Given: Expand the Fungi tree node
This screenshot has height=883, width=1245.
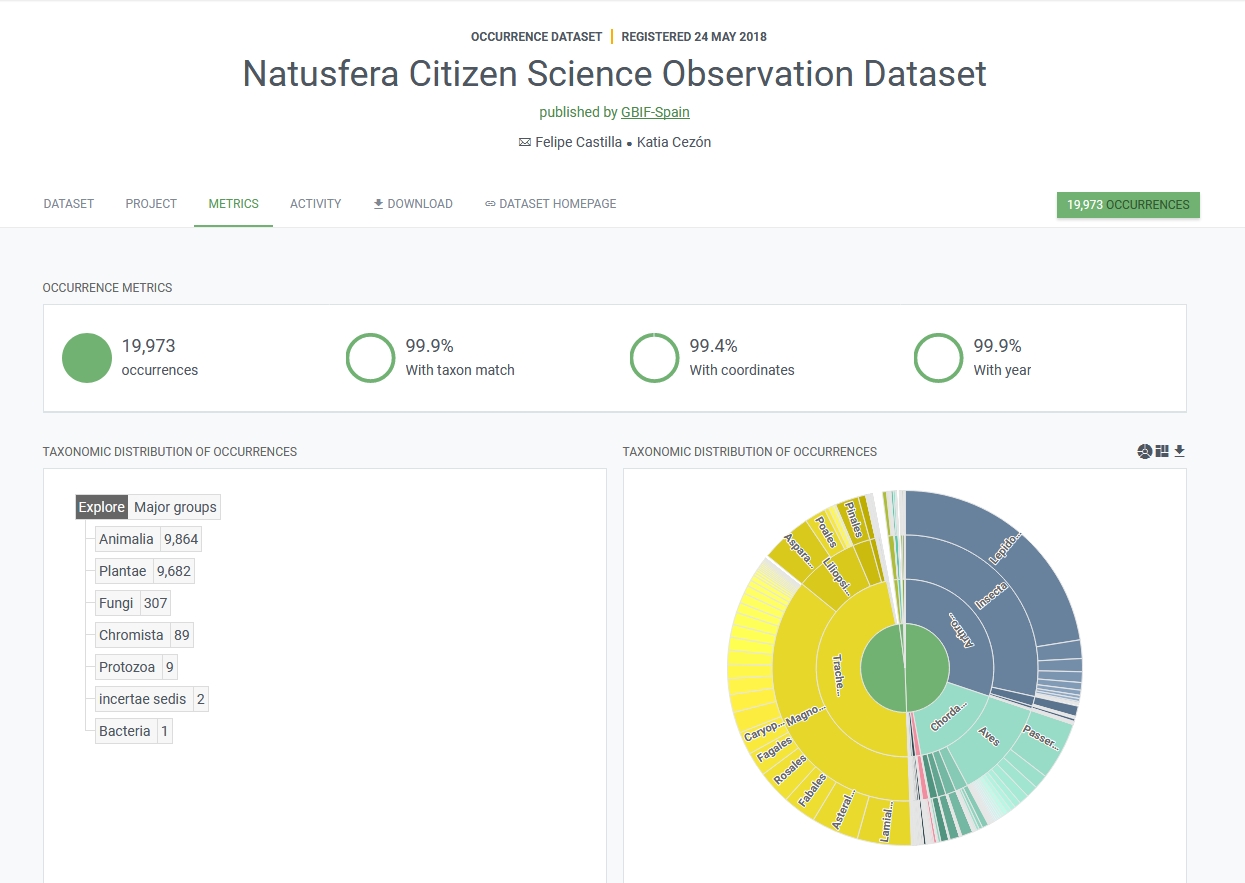Looking at the screenshot, I should pyautogui.click(x=116, y=603).
